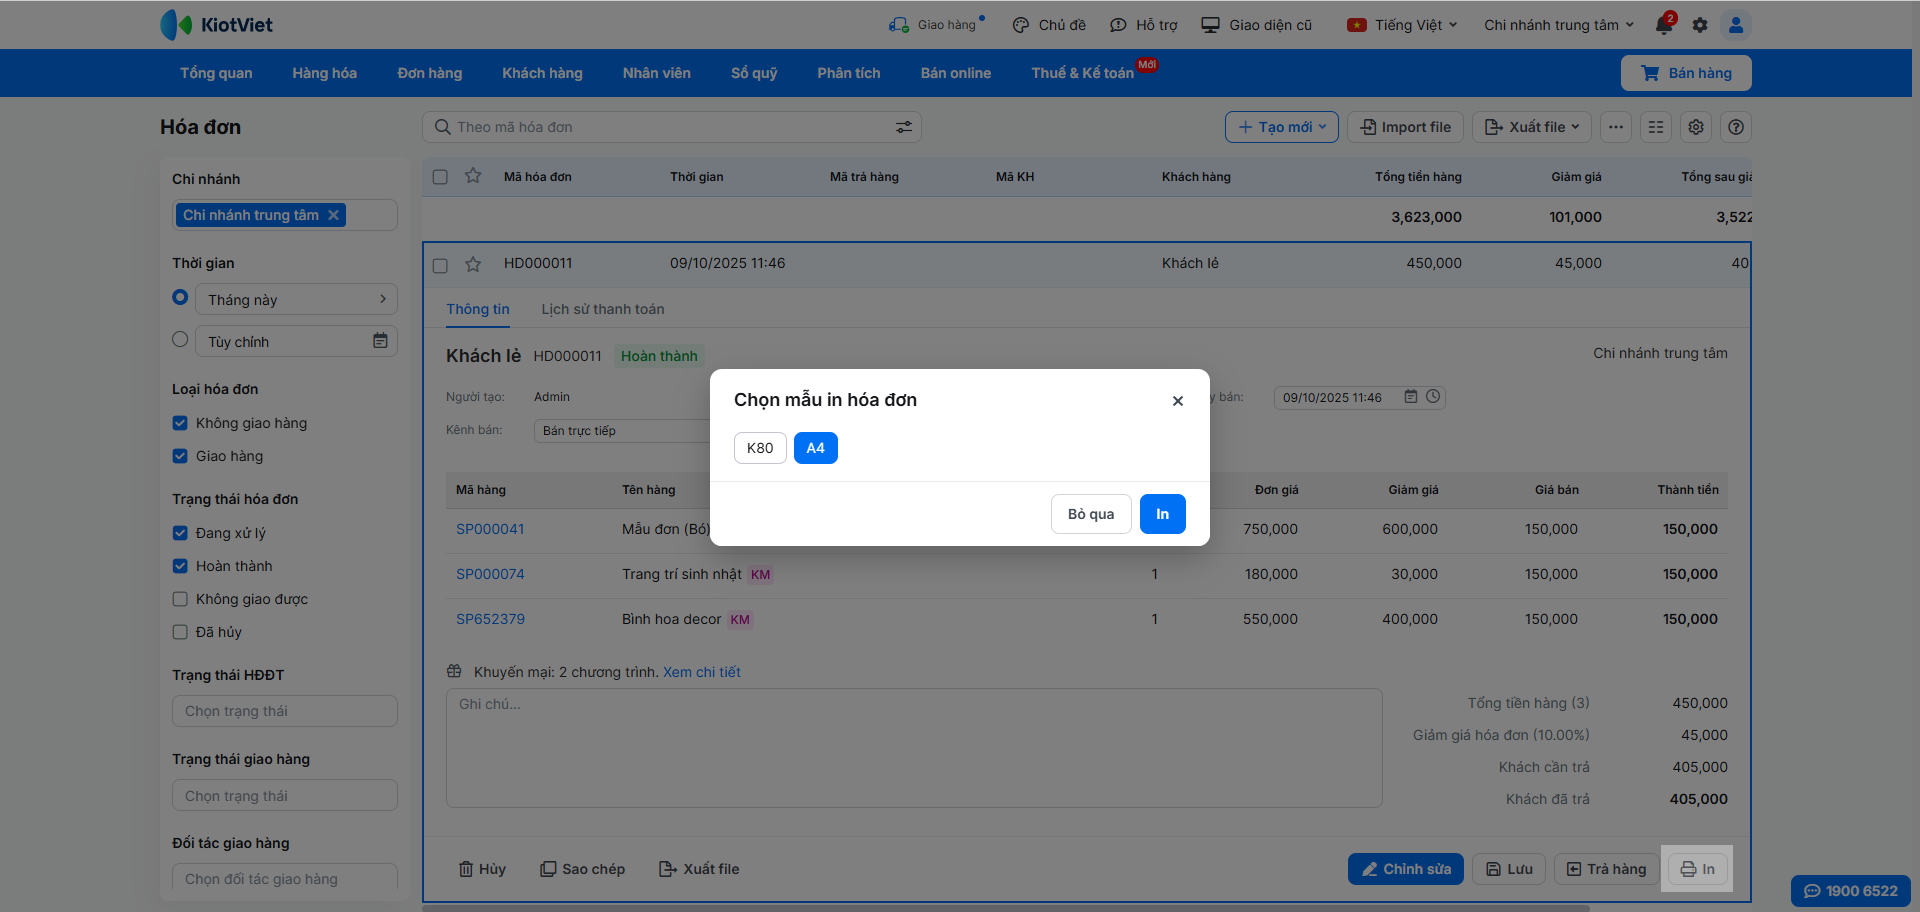1920x912 pixels.
Task: Open settings gear in top header
Action: [x=1700, y=25]
